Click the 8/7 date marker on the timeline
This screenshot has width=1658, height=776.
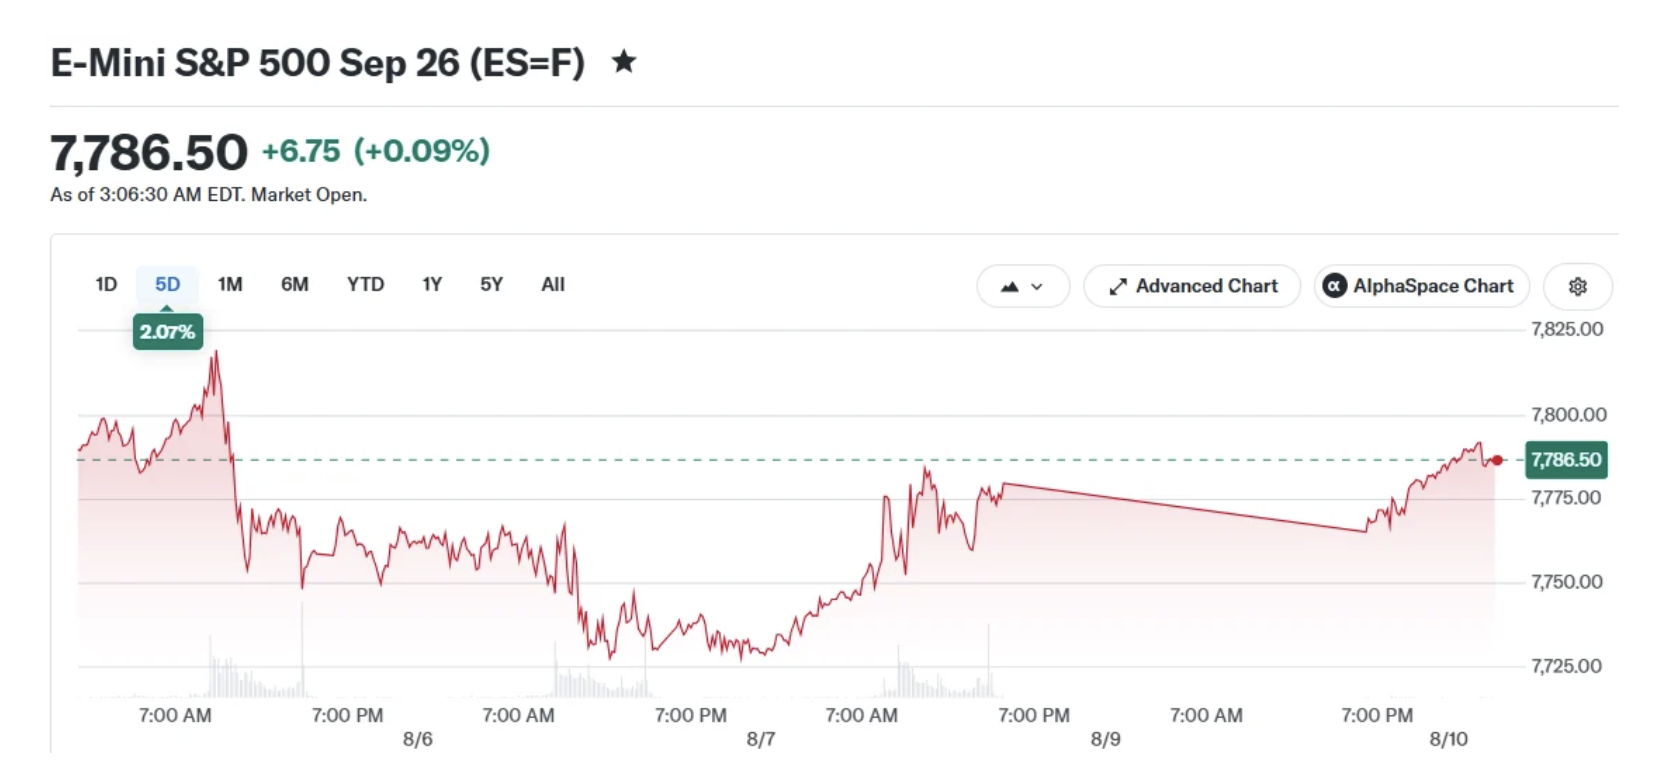pos(761,739)
